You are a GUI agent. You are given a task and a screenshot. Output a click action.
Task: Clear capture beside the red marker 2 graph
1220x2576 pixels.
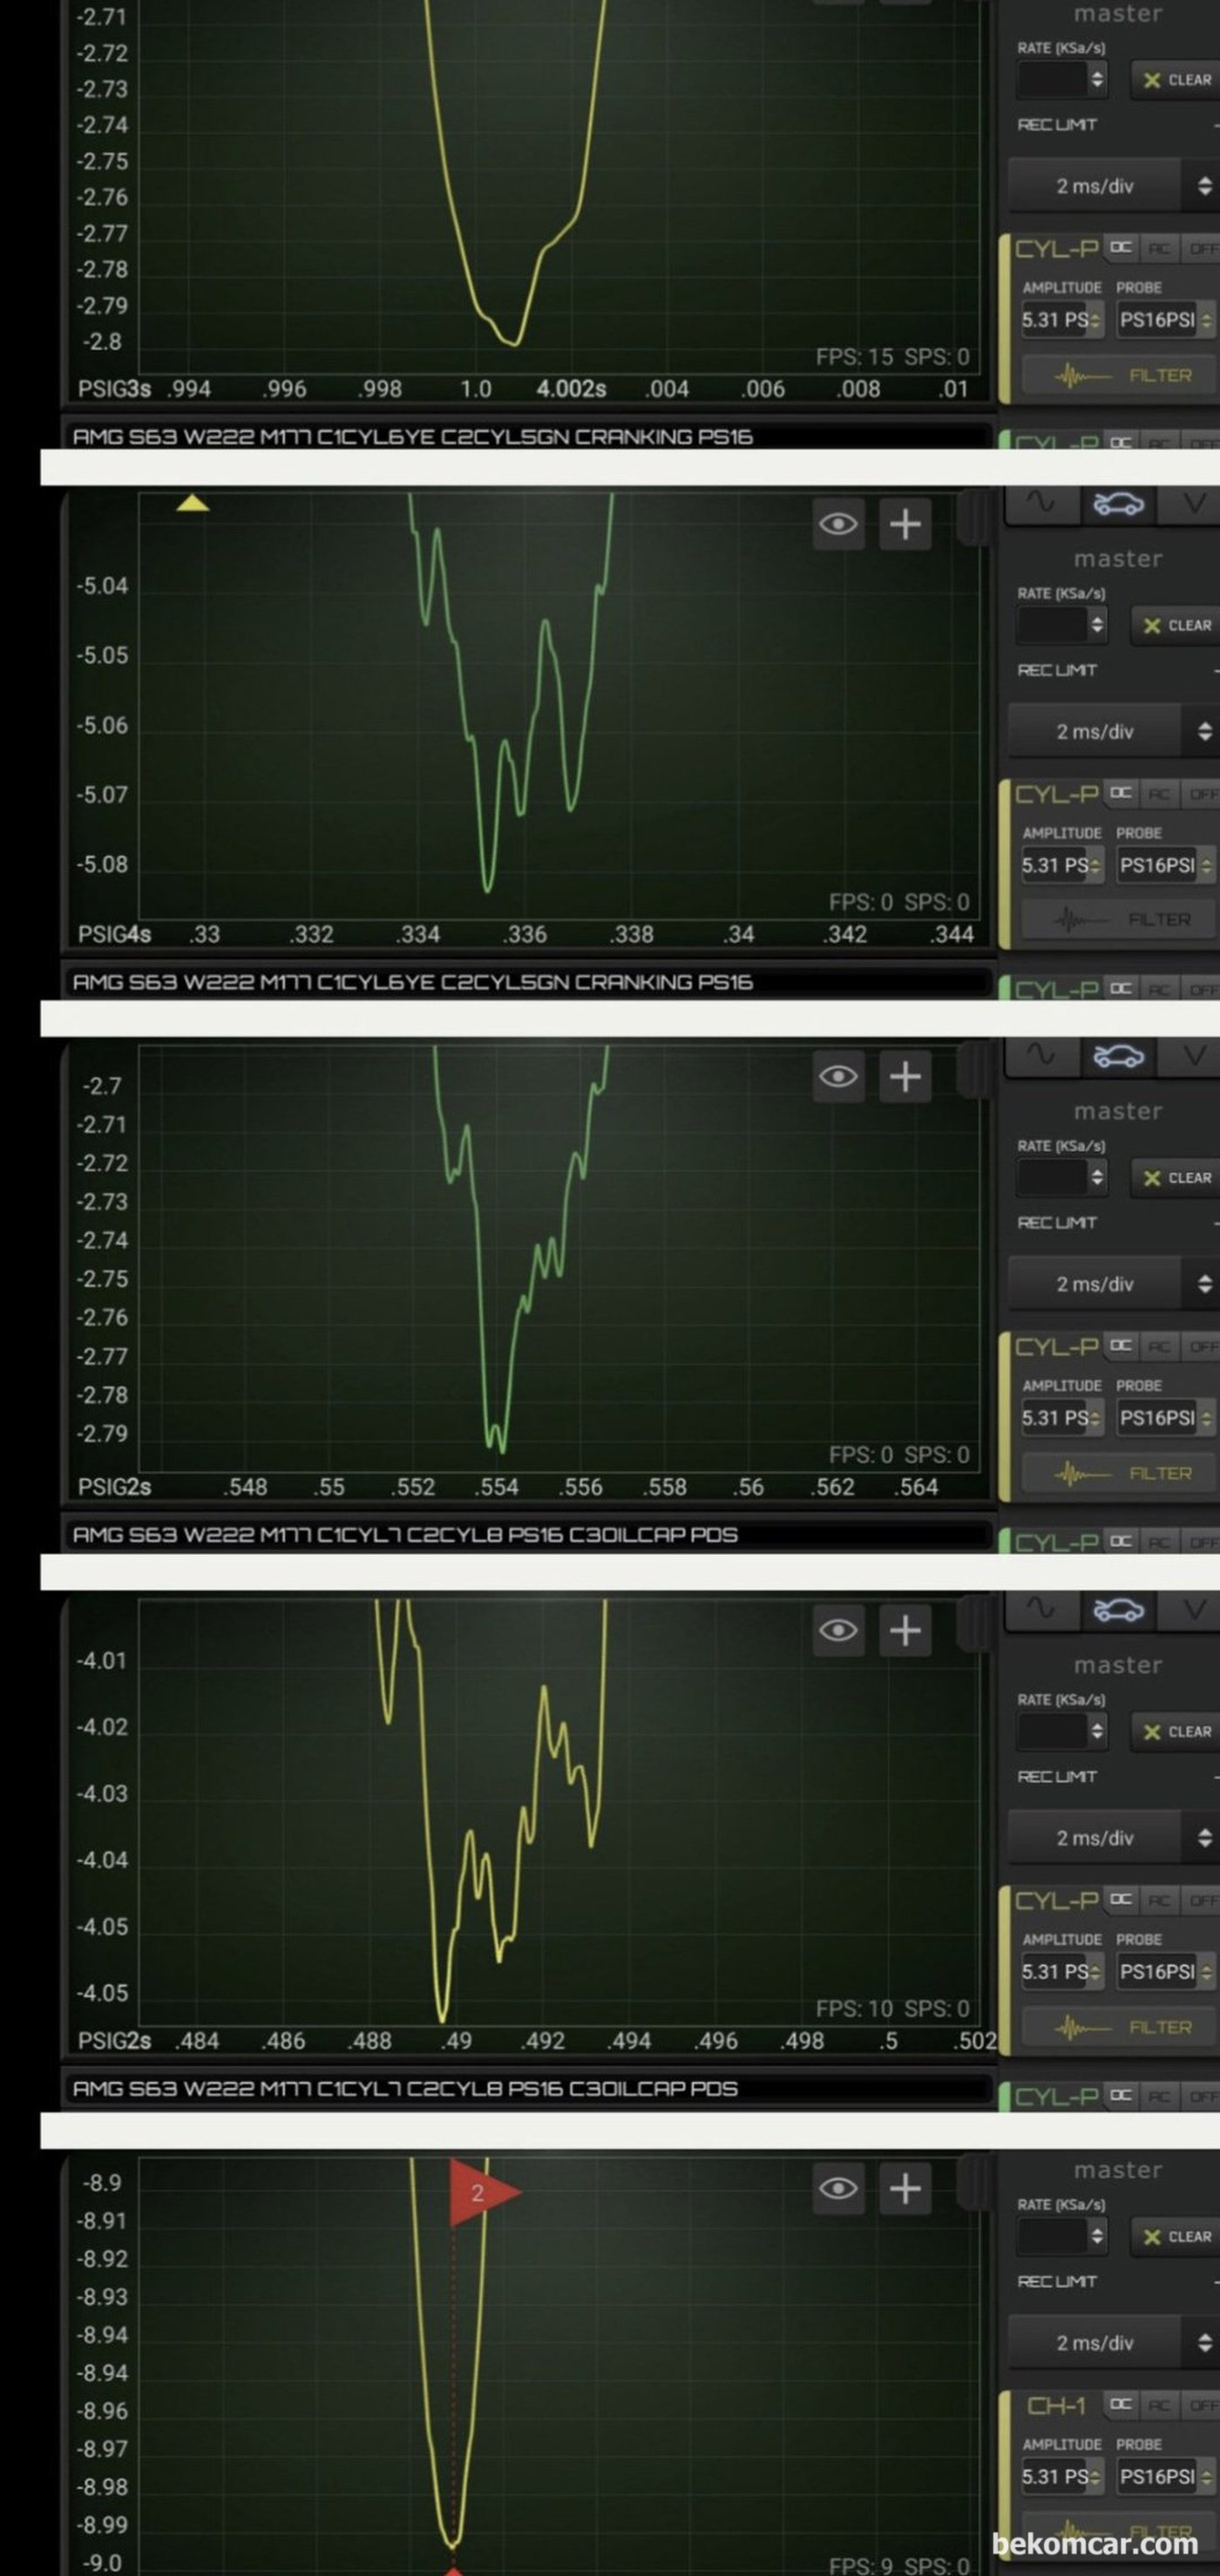[1176, 2237]
